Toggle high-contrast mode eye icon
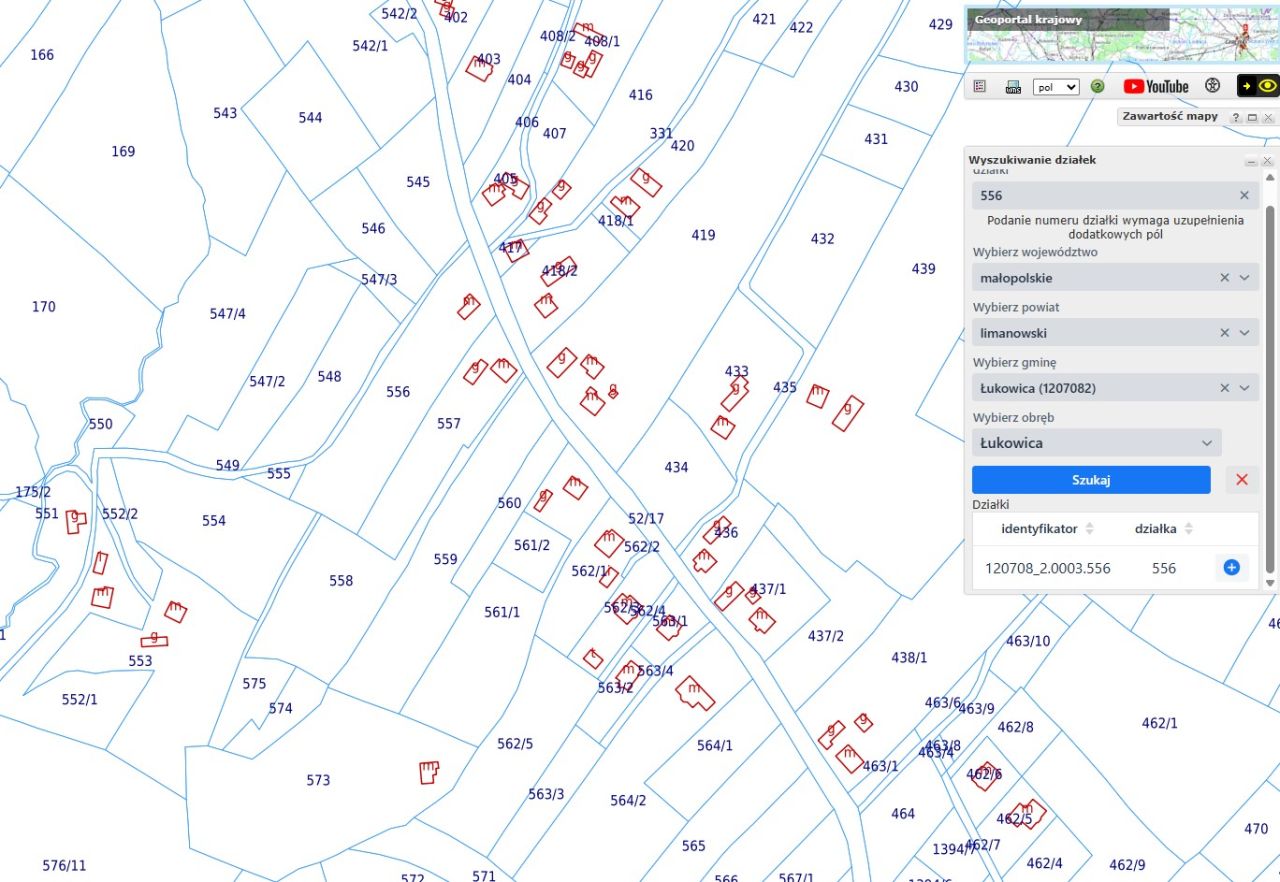The width and height of the screenshot is (1280, 882). 1258,86
